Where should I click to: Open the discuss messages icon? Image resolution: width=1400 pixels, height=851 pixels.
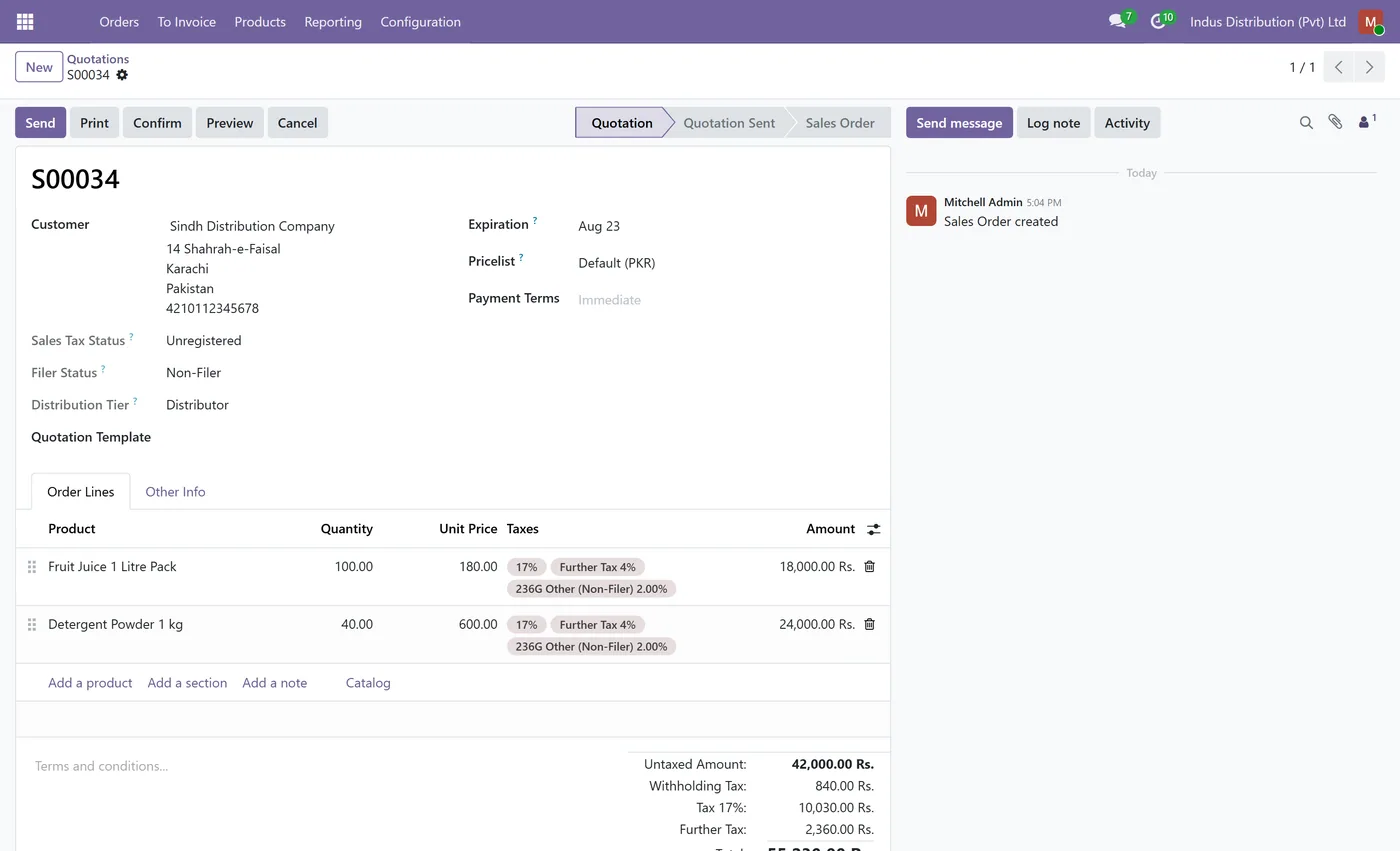[1118, 21]
